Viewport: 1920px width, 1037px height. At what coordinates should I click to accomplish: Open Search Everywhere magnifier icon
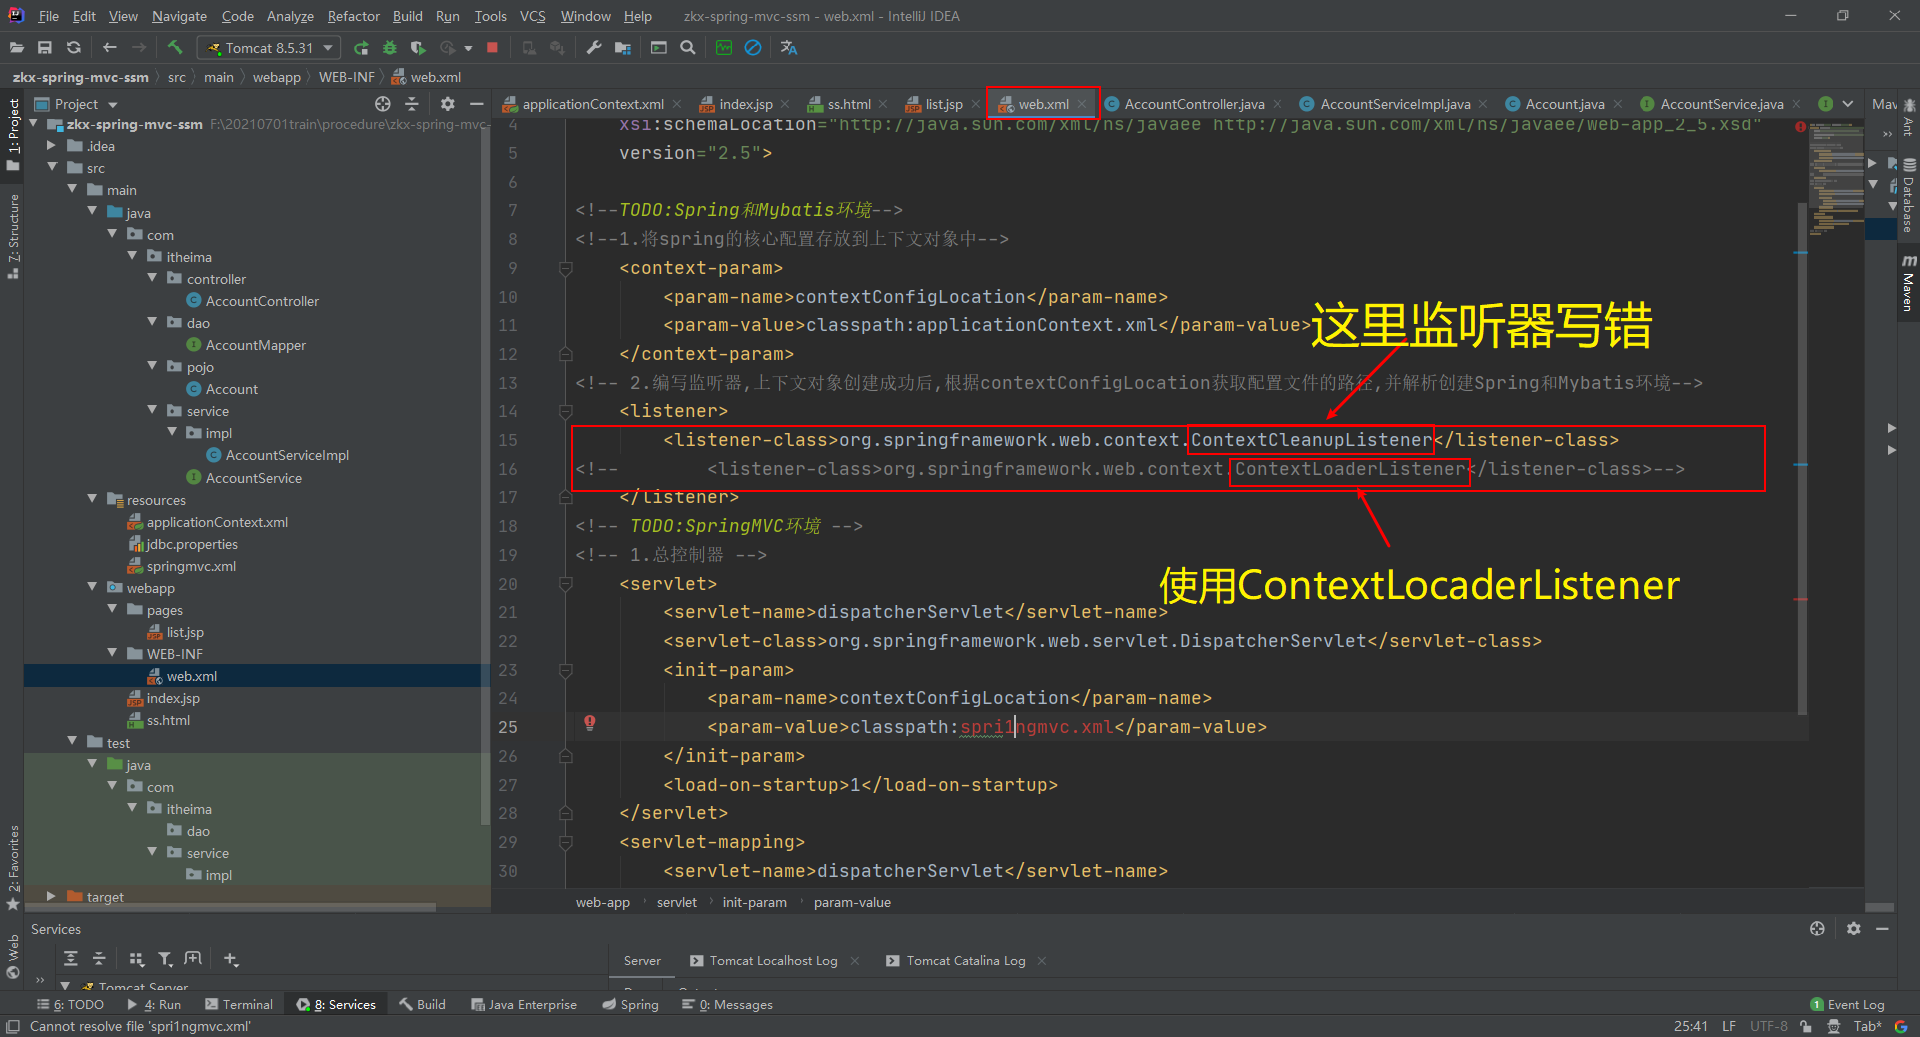point(686,47)
